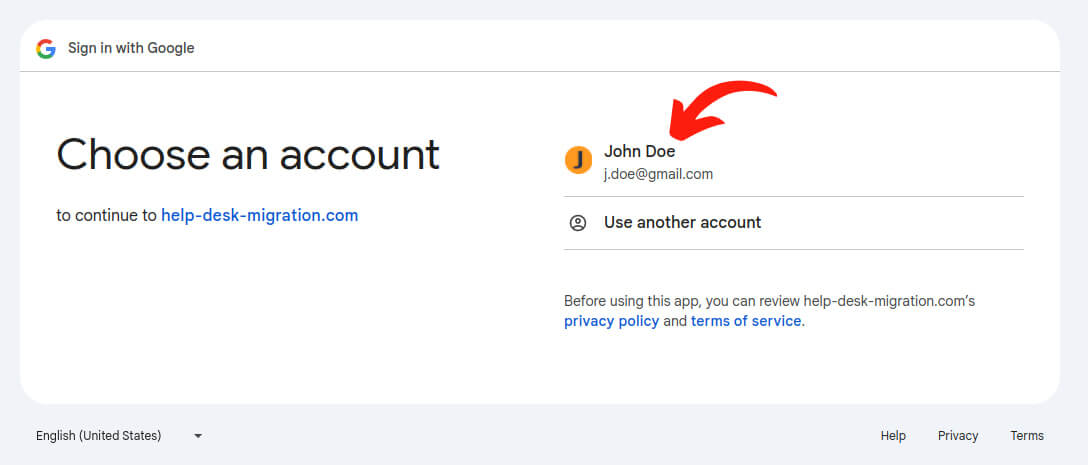Click the Help footer link
This screenshot has height=465, width=1088.
[x=893, y=436]
